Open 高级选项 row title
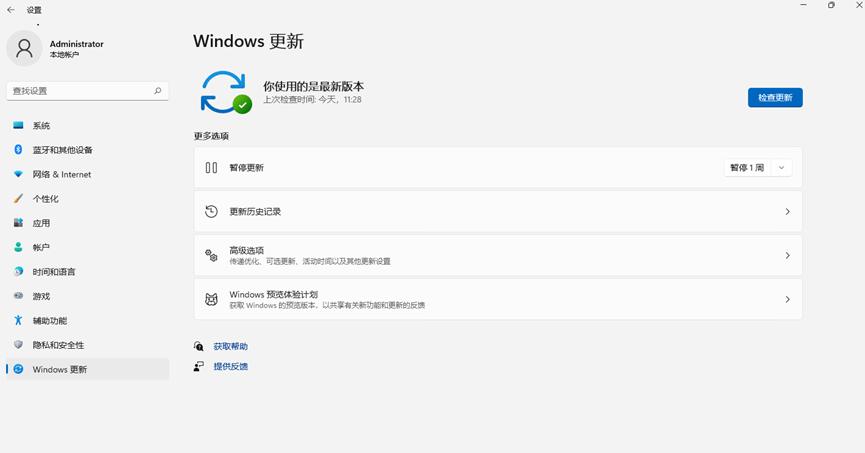The width and height of the screenshot is (865, 453). pyautogui.click(x=247, y=250)
